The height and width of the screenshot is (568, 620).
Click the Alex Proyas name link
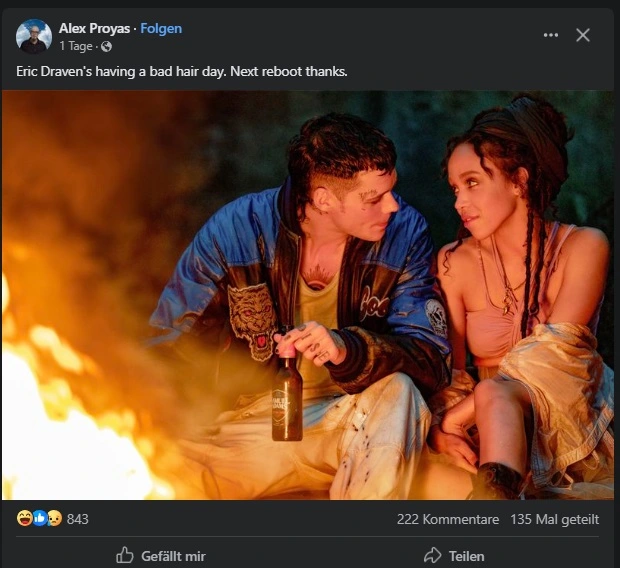95,28
